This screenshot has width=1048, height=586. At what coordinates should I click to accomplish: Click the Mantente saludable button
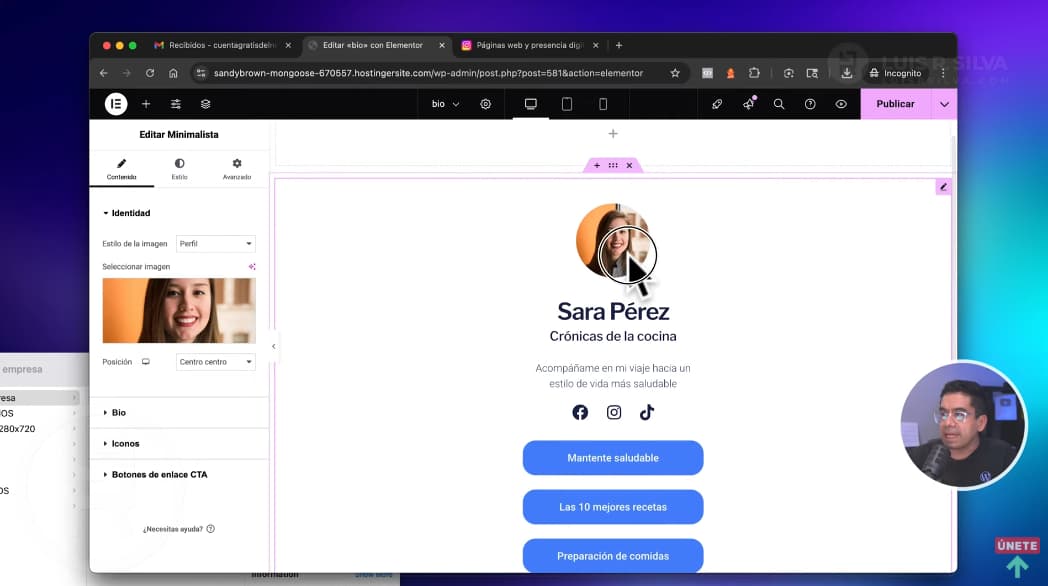tap(613, 458)
